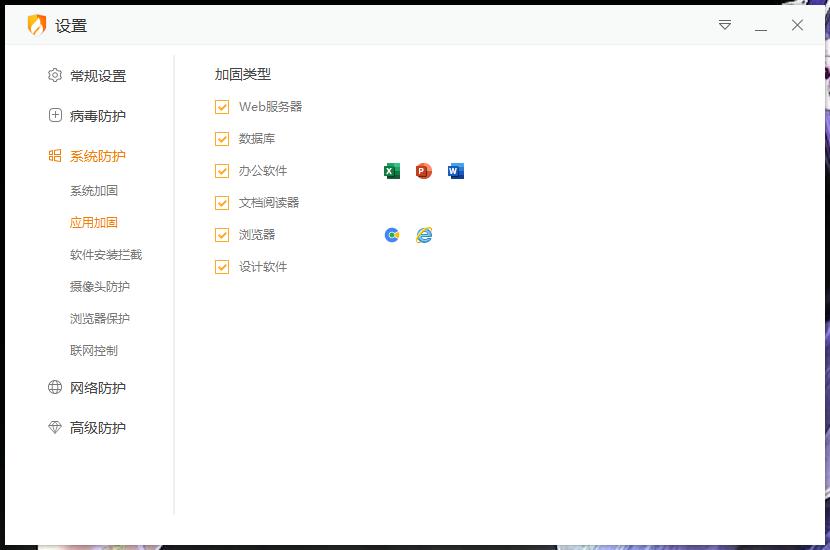Image resolution: width=830 pixels, height=550 pixels.
Task: Uncheck the 文档阅读器 checkbox
Action: pos(222,203)
